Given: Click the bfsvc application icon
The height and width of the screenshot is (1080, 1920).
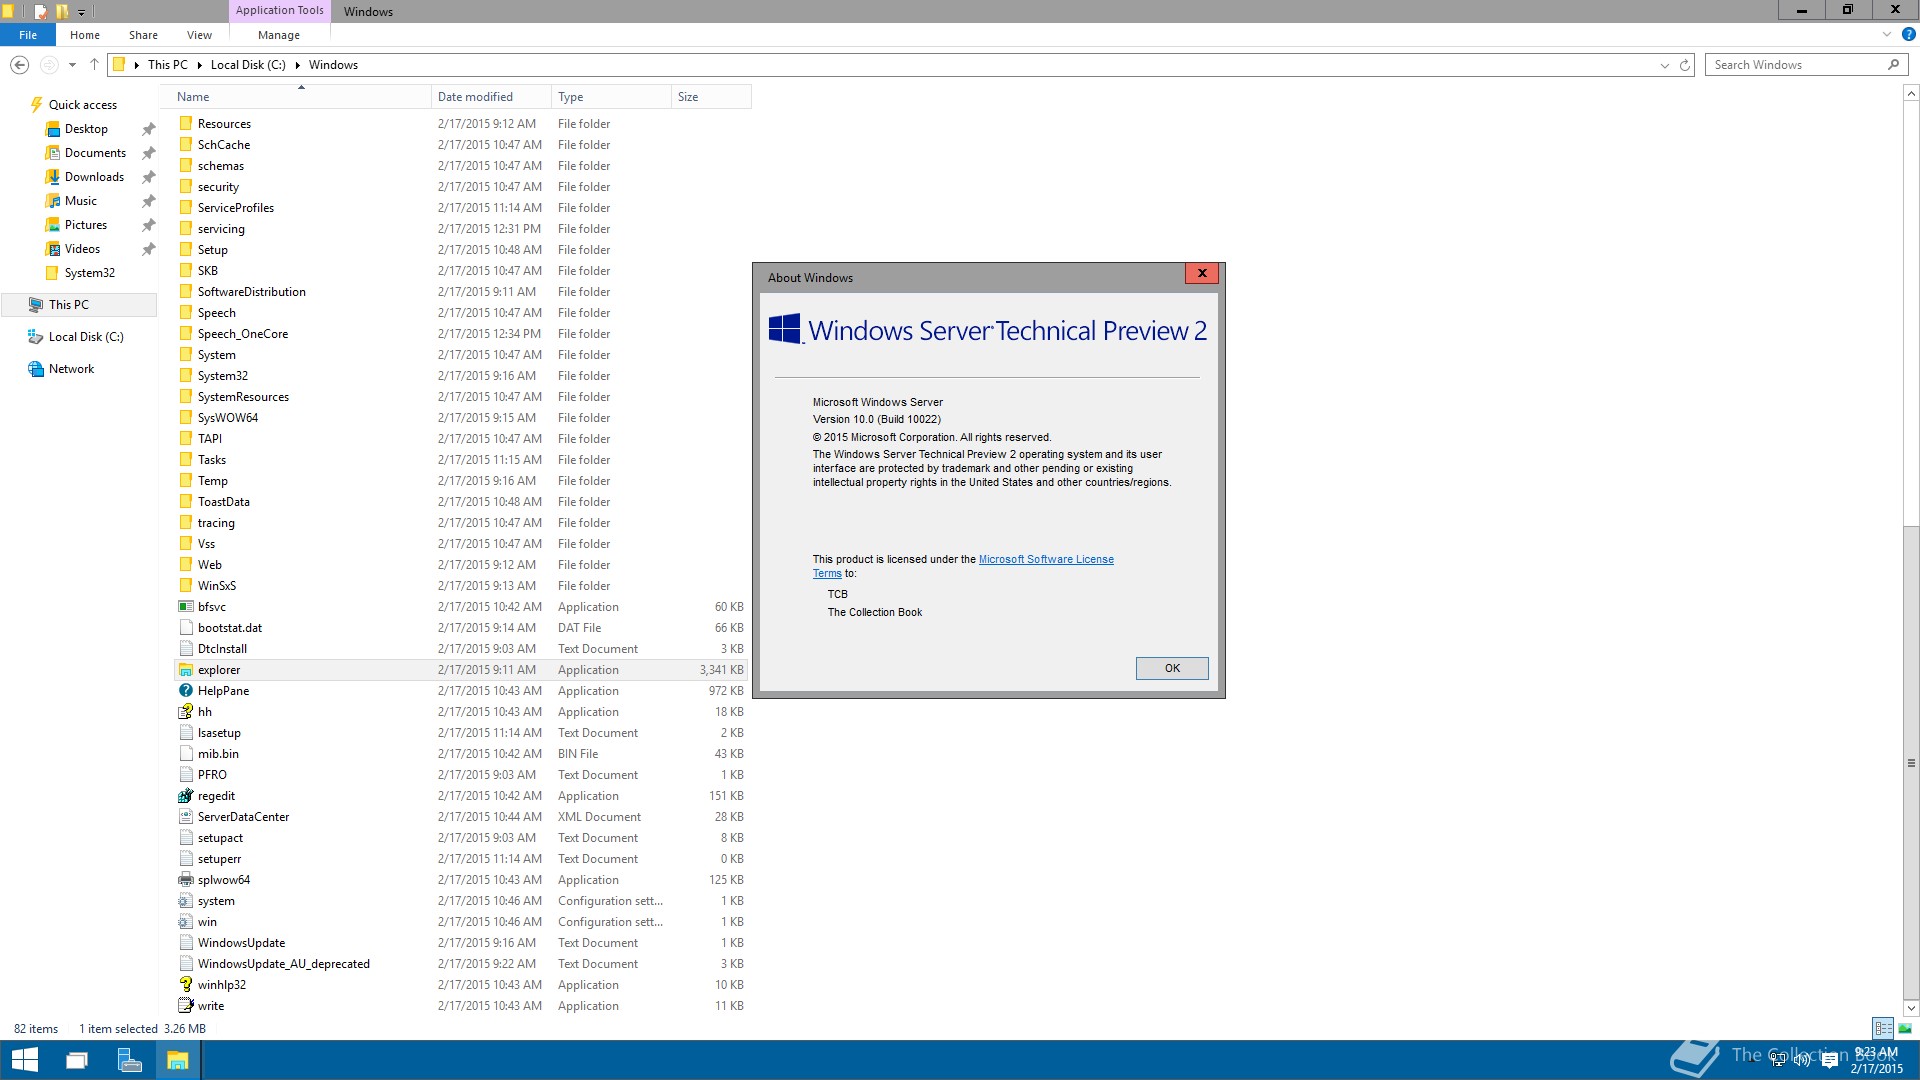Looking at the screenshot, I should (186, 607).
